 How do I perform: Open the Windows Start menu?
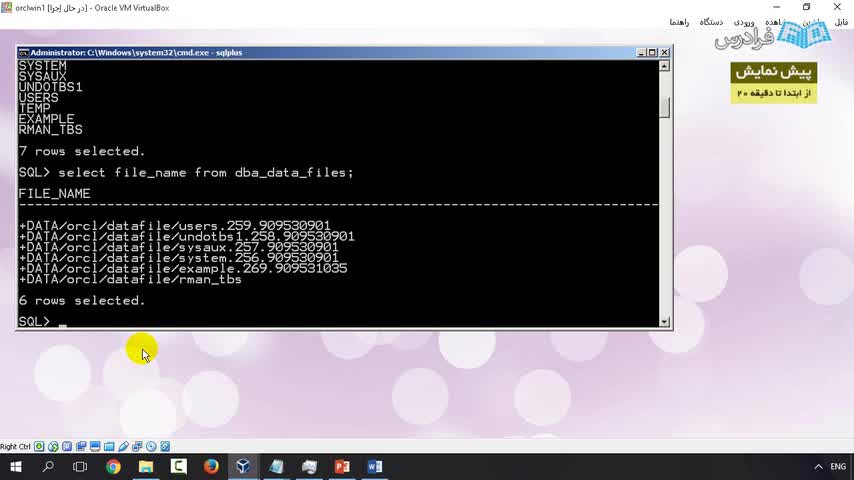point(16,467)
